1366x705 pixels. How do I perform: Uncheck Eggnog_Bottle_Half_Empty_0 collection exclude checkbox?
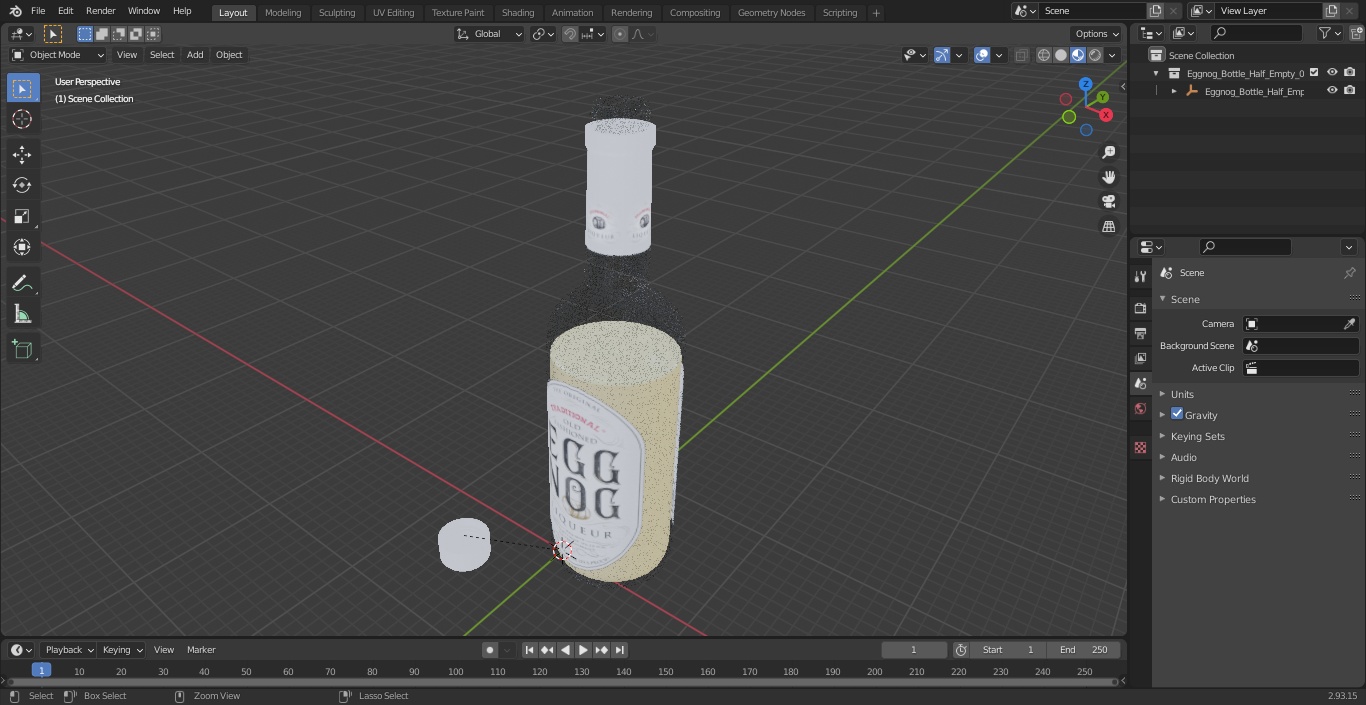(x=1314, y=73)
